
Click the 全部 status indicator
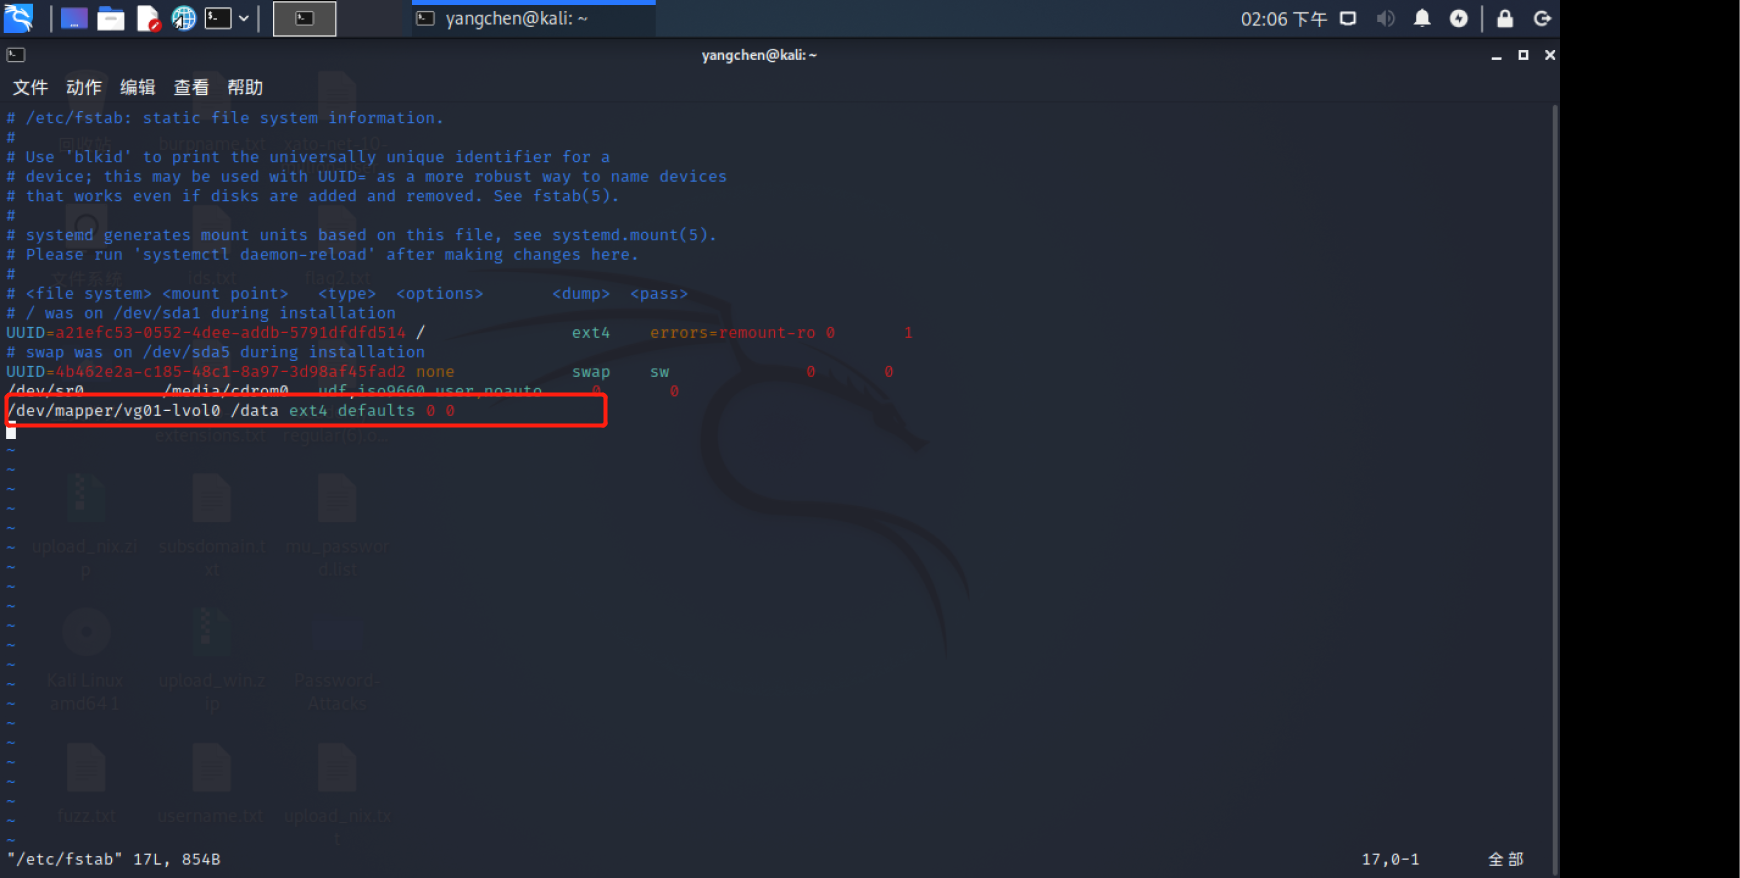click(x=1506, y=859)
